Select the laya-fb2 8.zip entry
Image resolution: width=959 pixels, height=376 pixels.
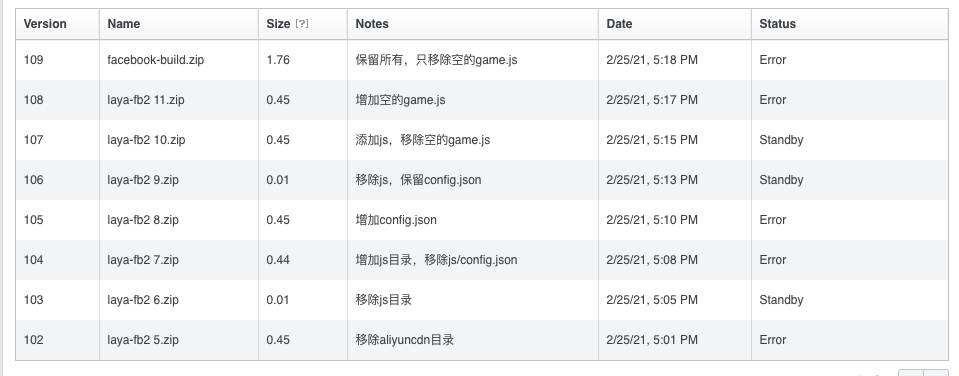coord(143,220)
